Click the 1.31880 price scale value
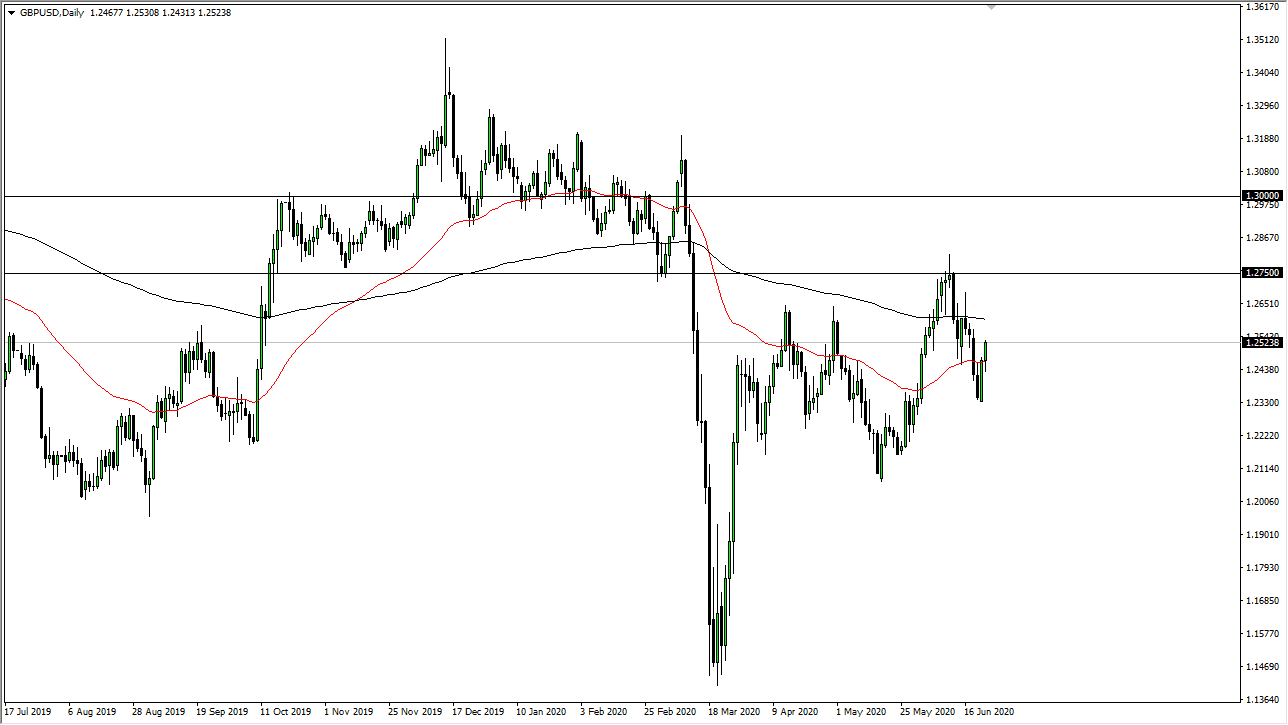Image resolution: width=1288 pixels, height=725 pixels. coord(1263,139)
